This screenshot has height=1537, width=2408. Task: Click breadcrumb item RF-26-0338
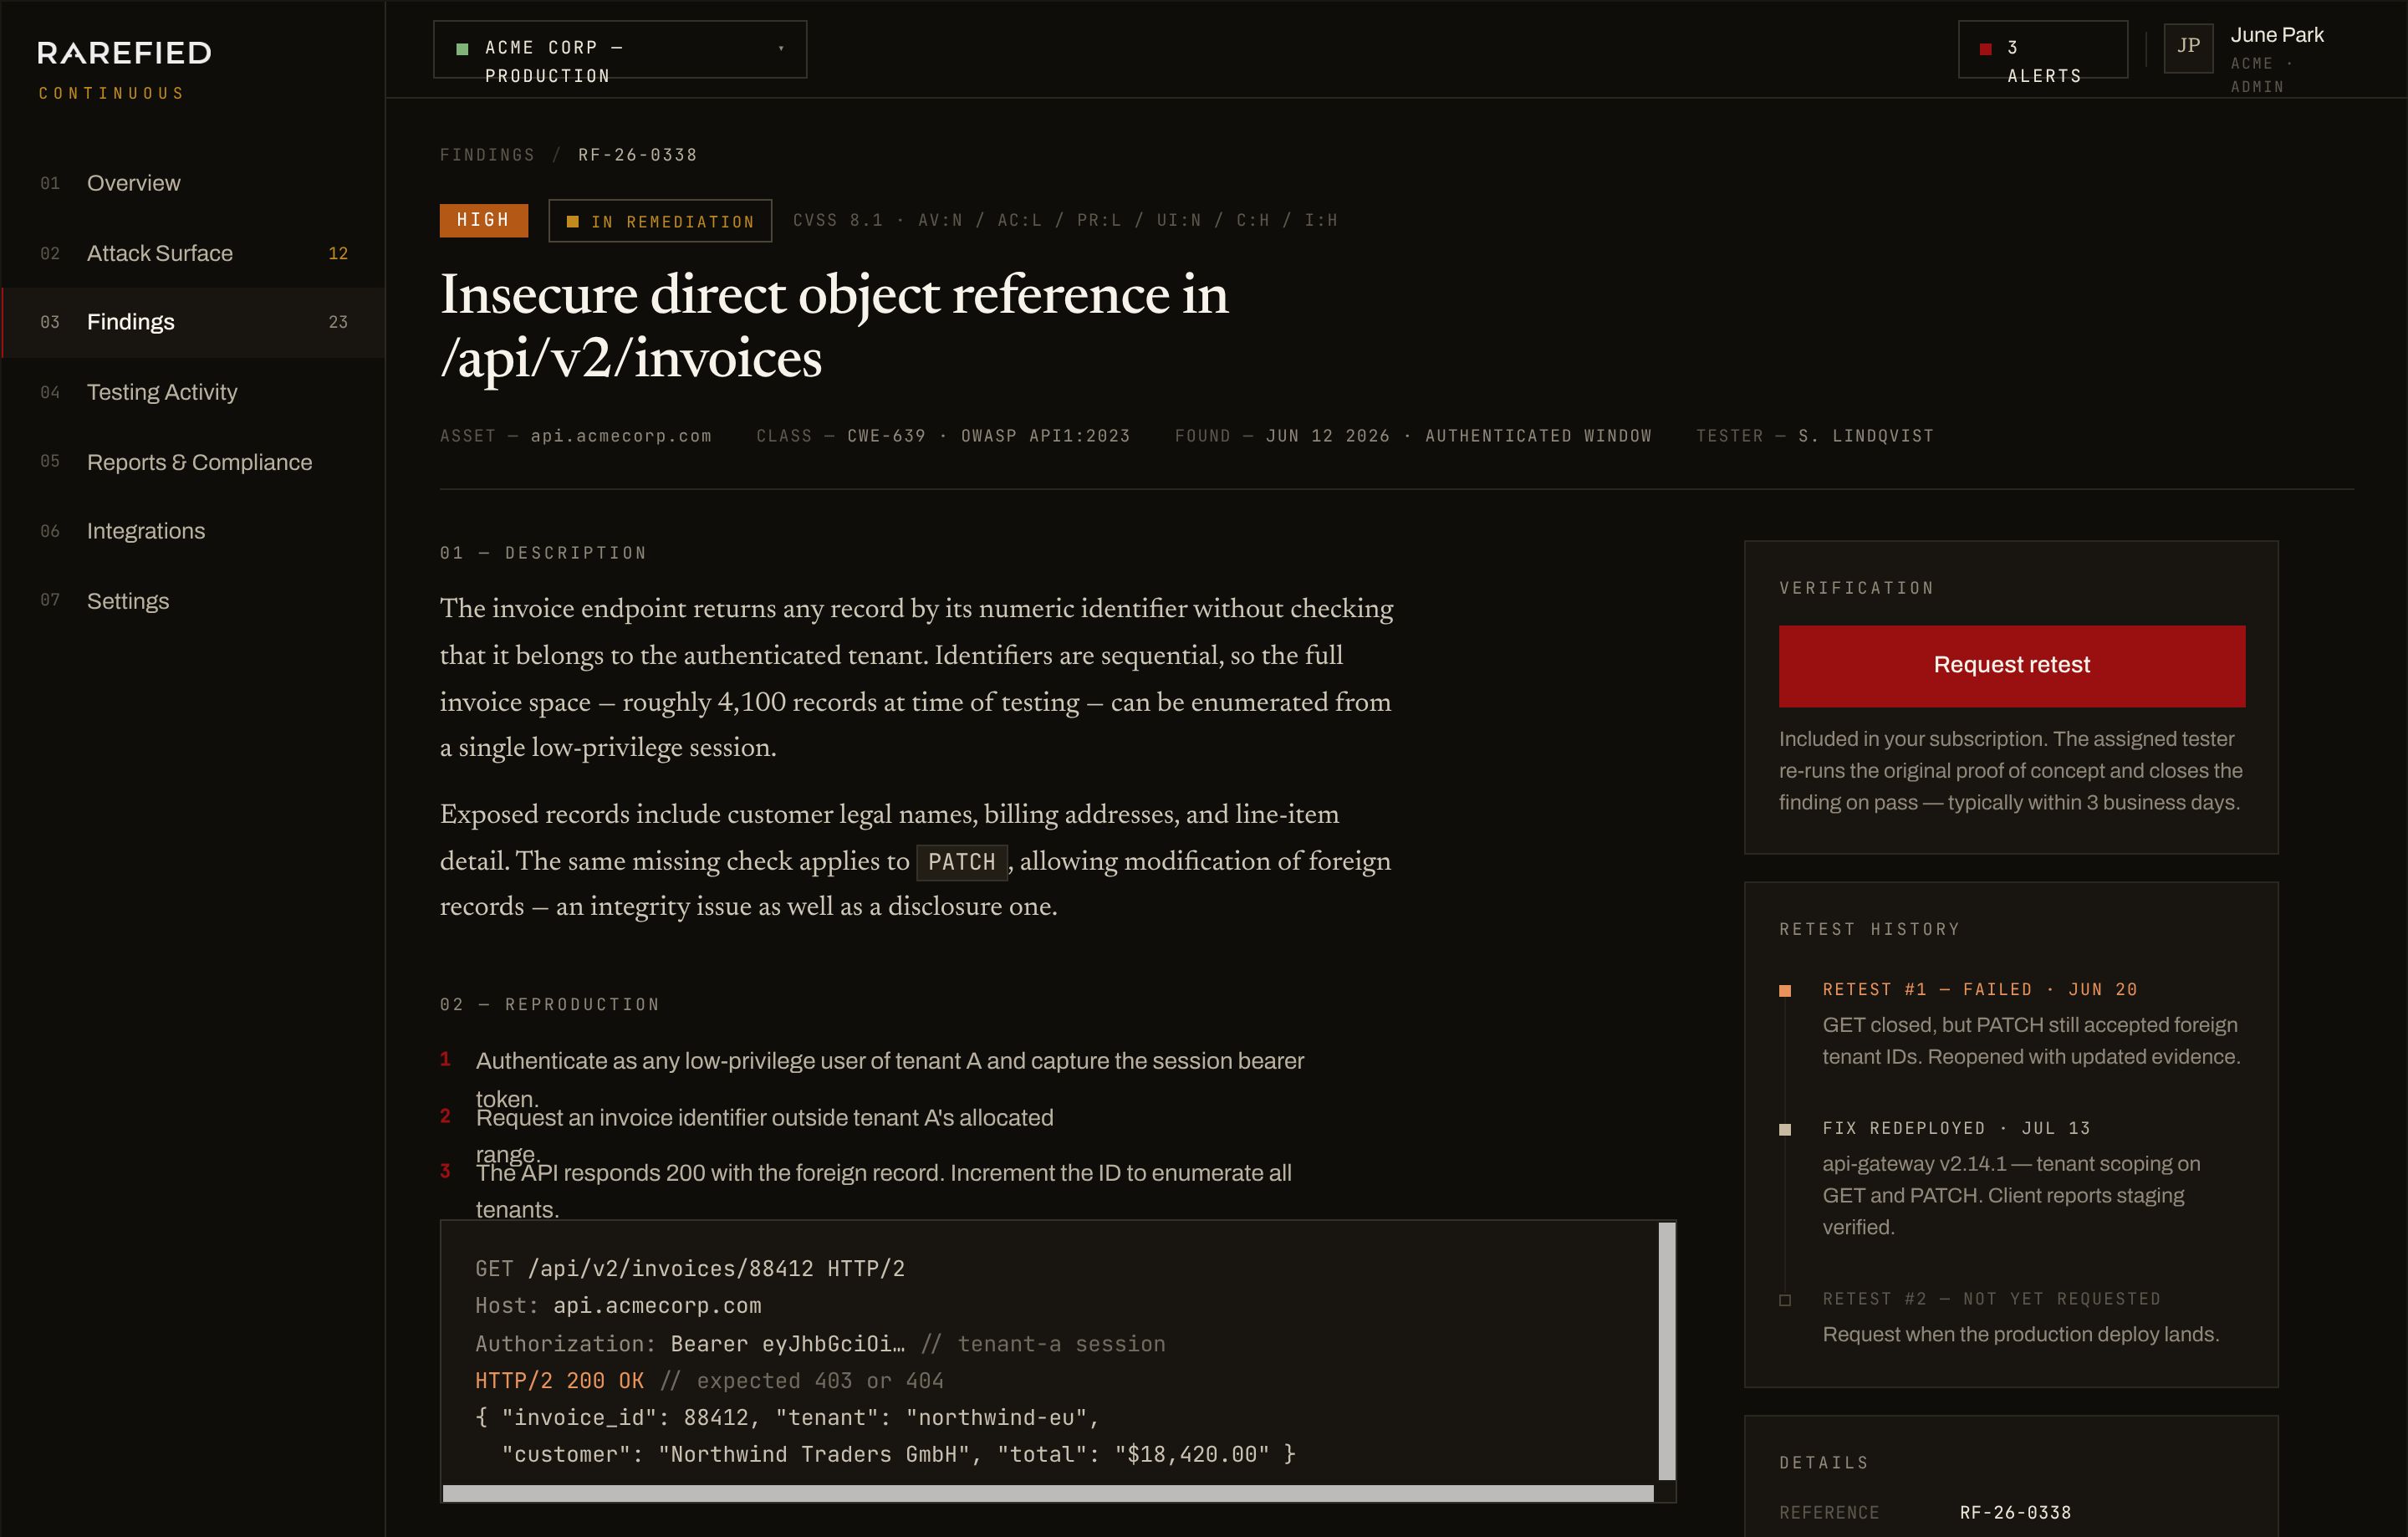637,155
